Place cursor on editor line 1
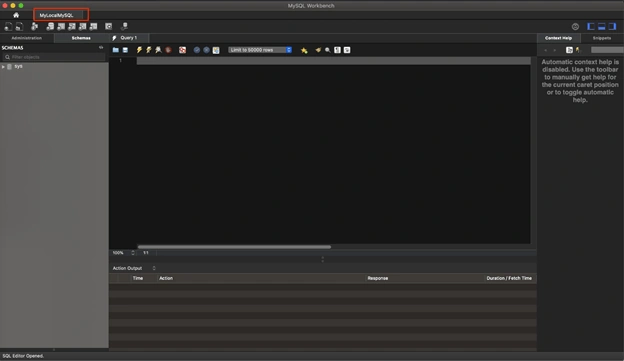The height and width of the screenshot is (361, 624). tap(333, 60)
